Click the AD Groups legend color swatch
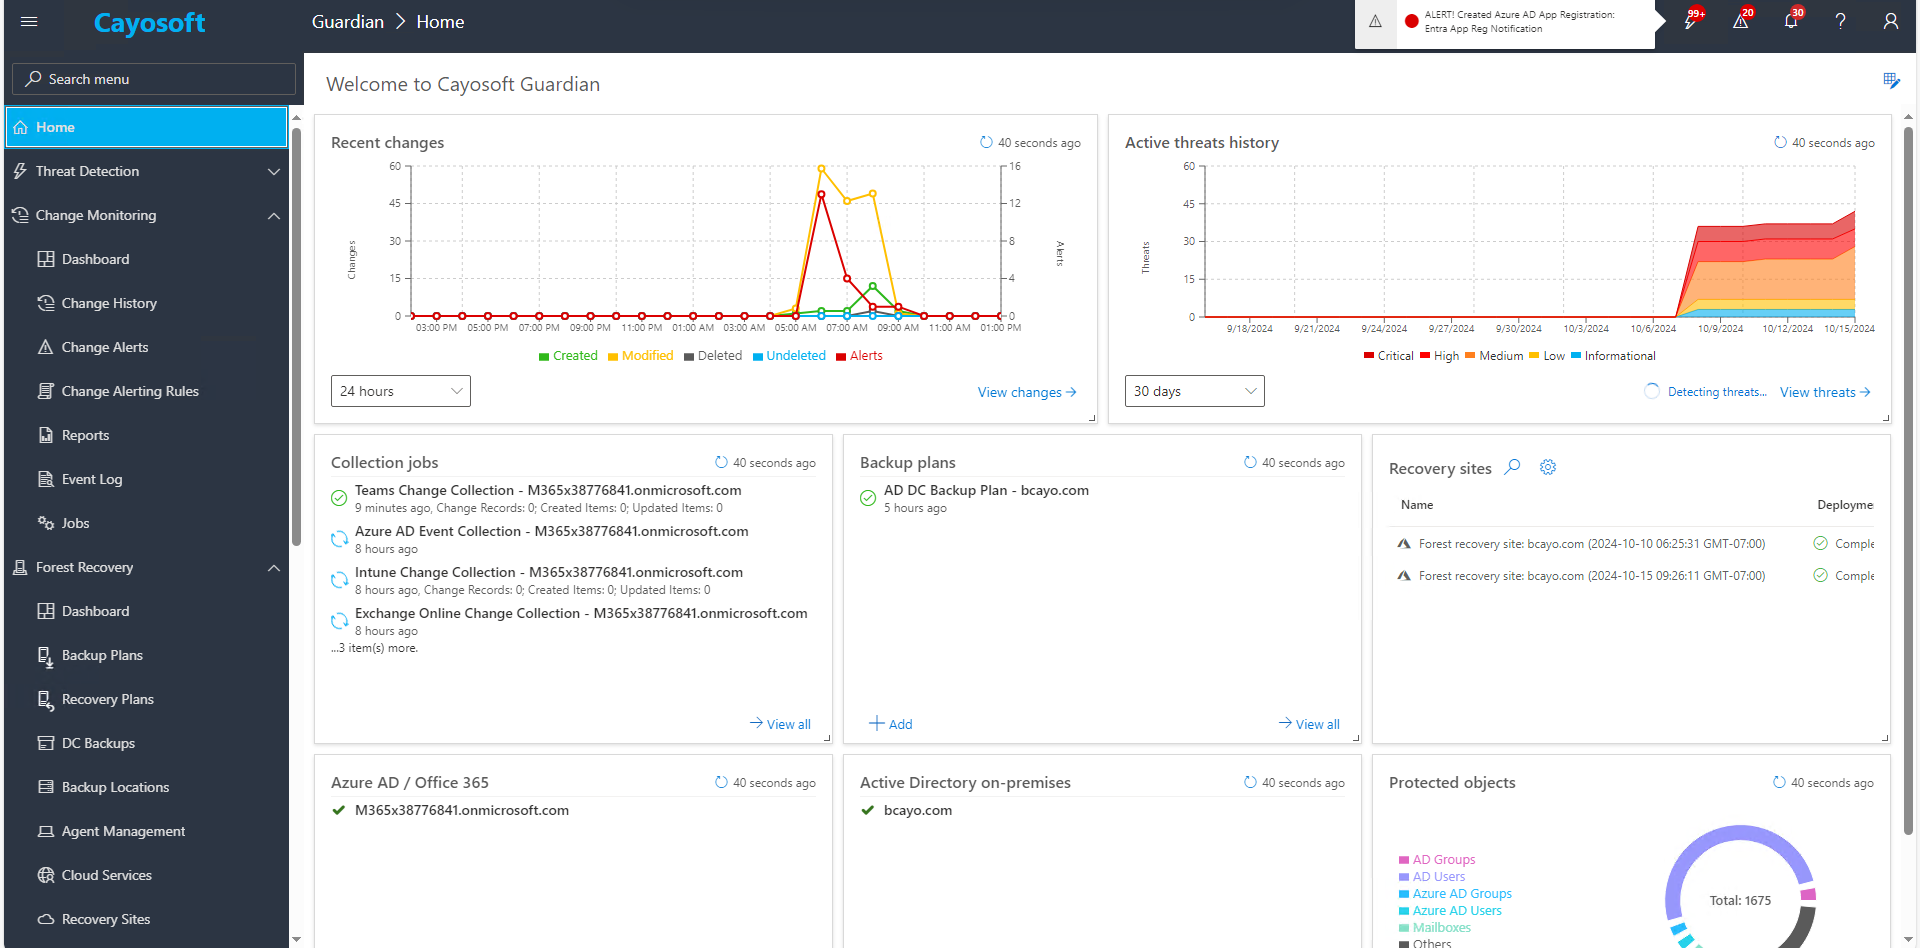 coord(1404,860)
